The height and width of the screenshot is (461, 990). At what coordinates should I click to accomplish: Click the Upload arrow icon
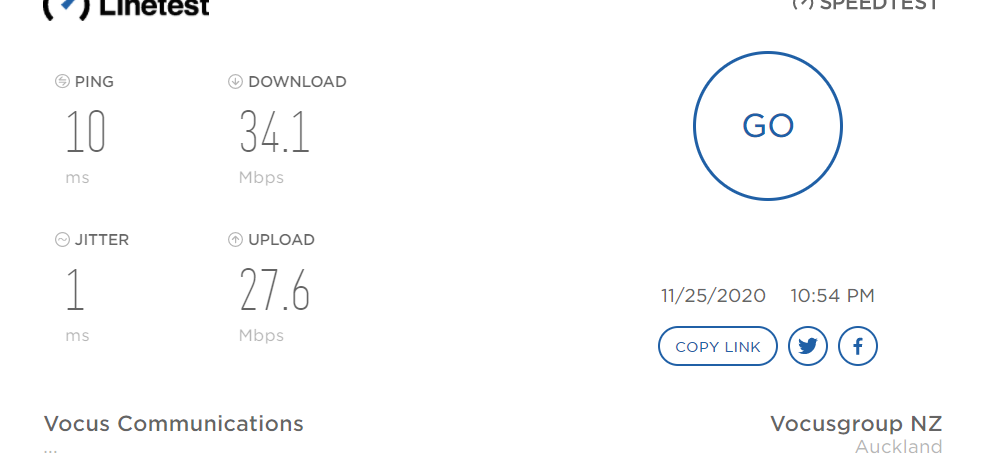click(235, 239)
